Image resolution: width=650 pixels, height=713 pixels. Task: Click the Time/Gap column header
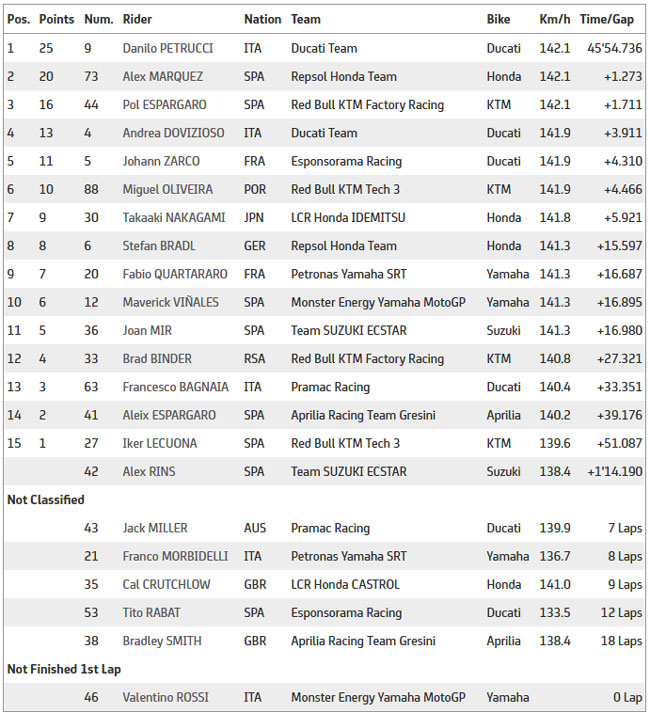606,20
